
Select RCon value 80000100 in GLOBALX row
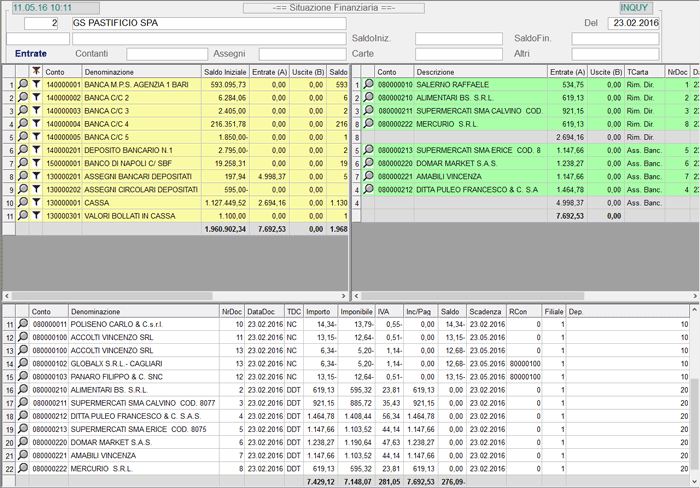pyautogui.click(x=525, y=363)
